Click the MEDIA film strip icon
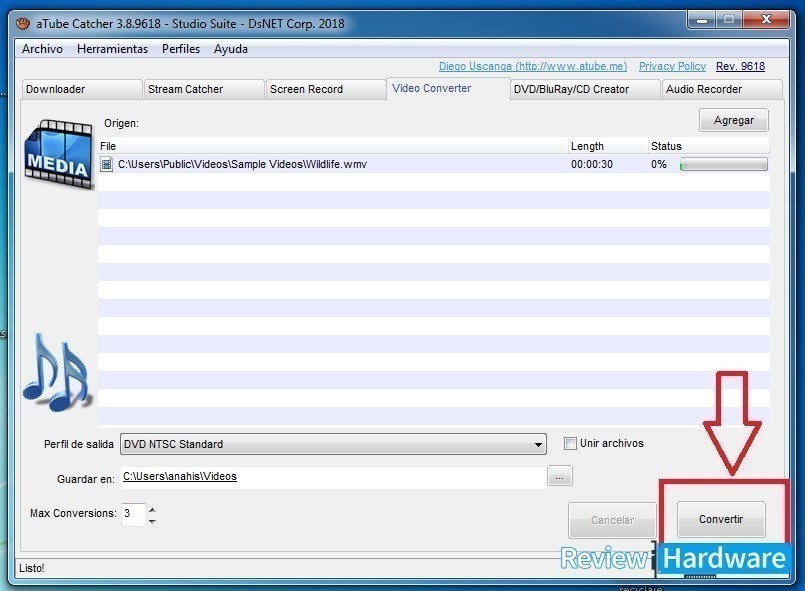Screen dimensions: 805x591 click(x=59, y=155)
